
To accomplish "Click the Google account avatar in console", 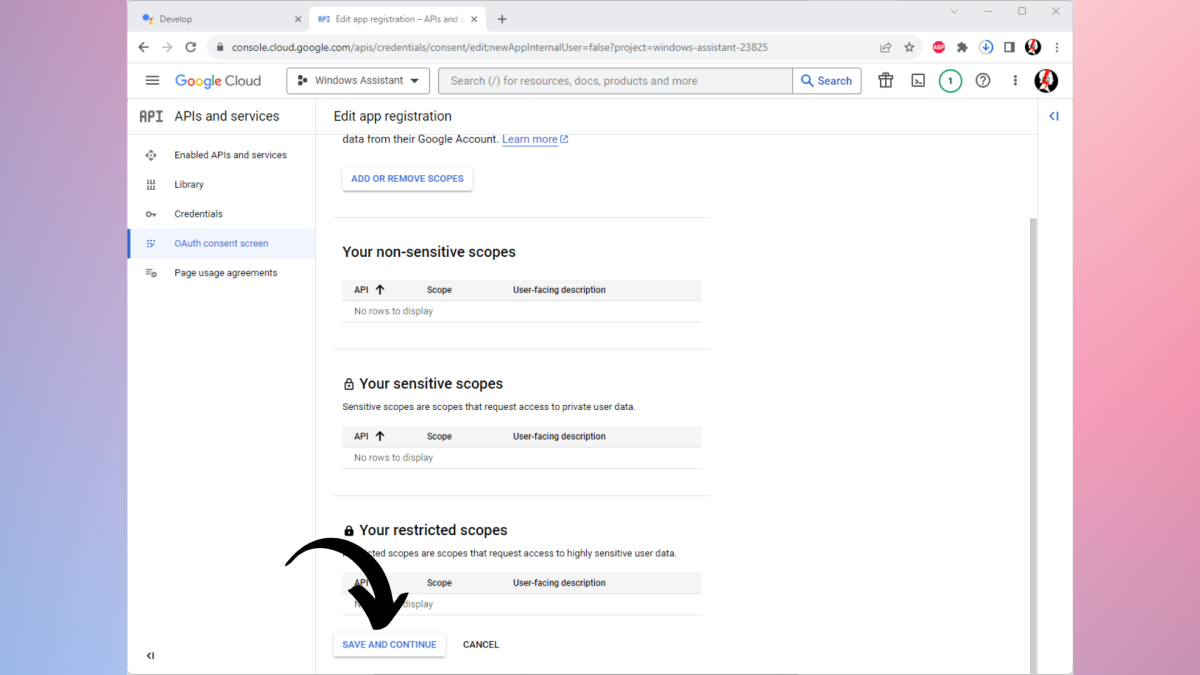I will click(1046, 81).
